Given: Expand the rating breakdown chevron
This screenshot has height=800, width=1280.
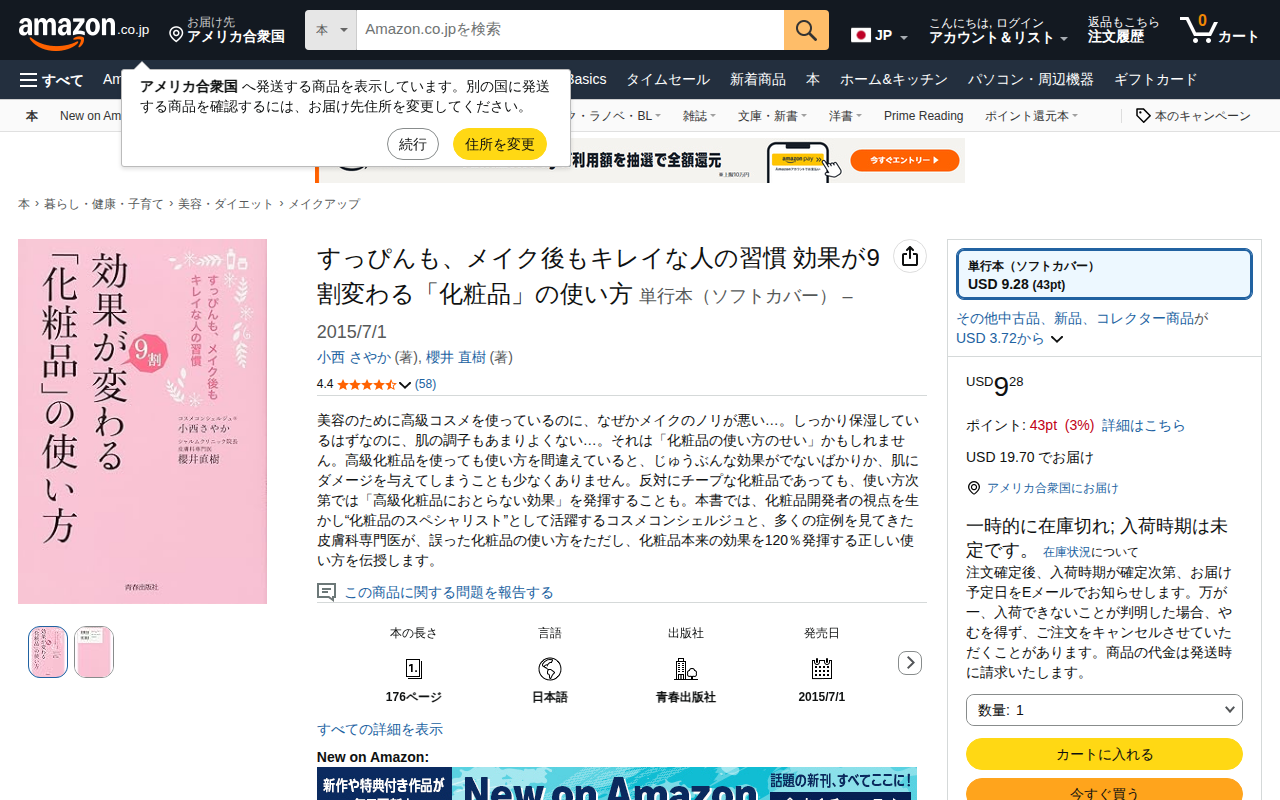Looking at the screenshot, I should (405, 385).
